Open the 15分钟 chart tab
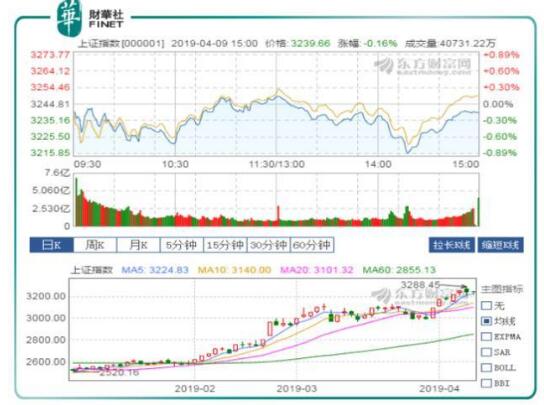The height and width of the screenshot is (405, 544). (225, 245)
